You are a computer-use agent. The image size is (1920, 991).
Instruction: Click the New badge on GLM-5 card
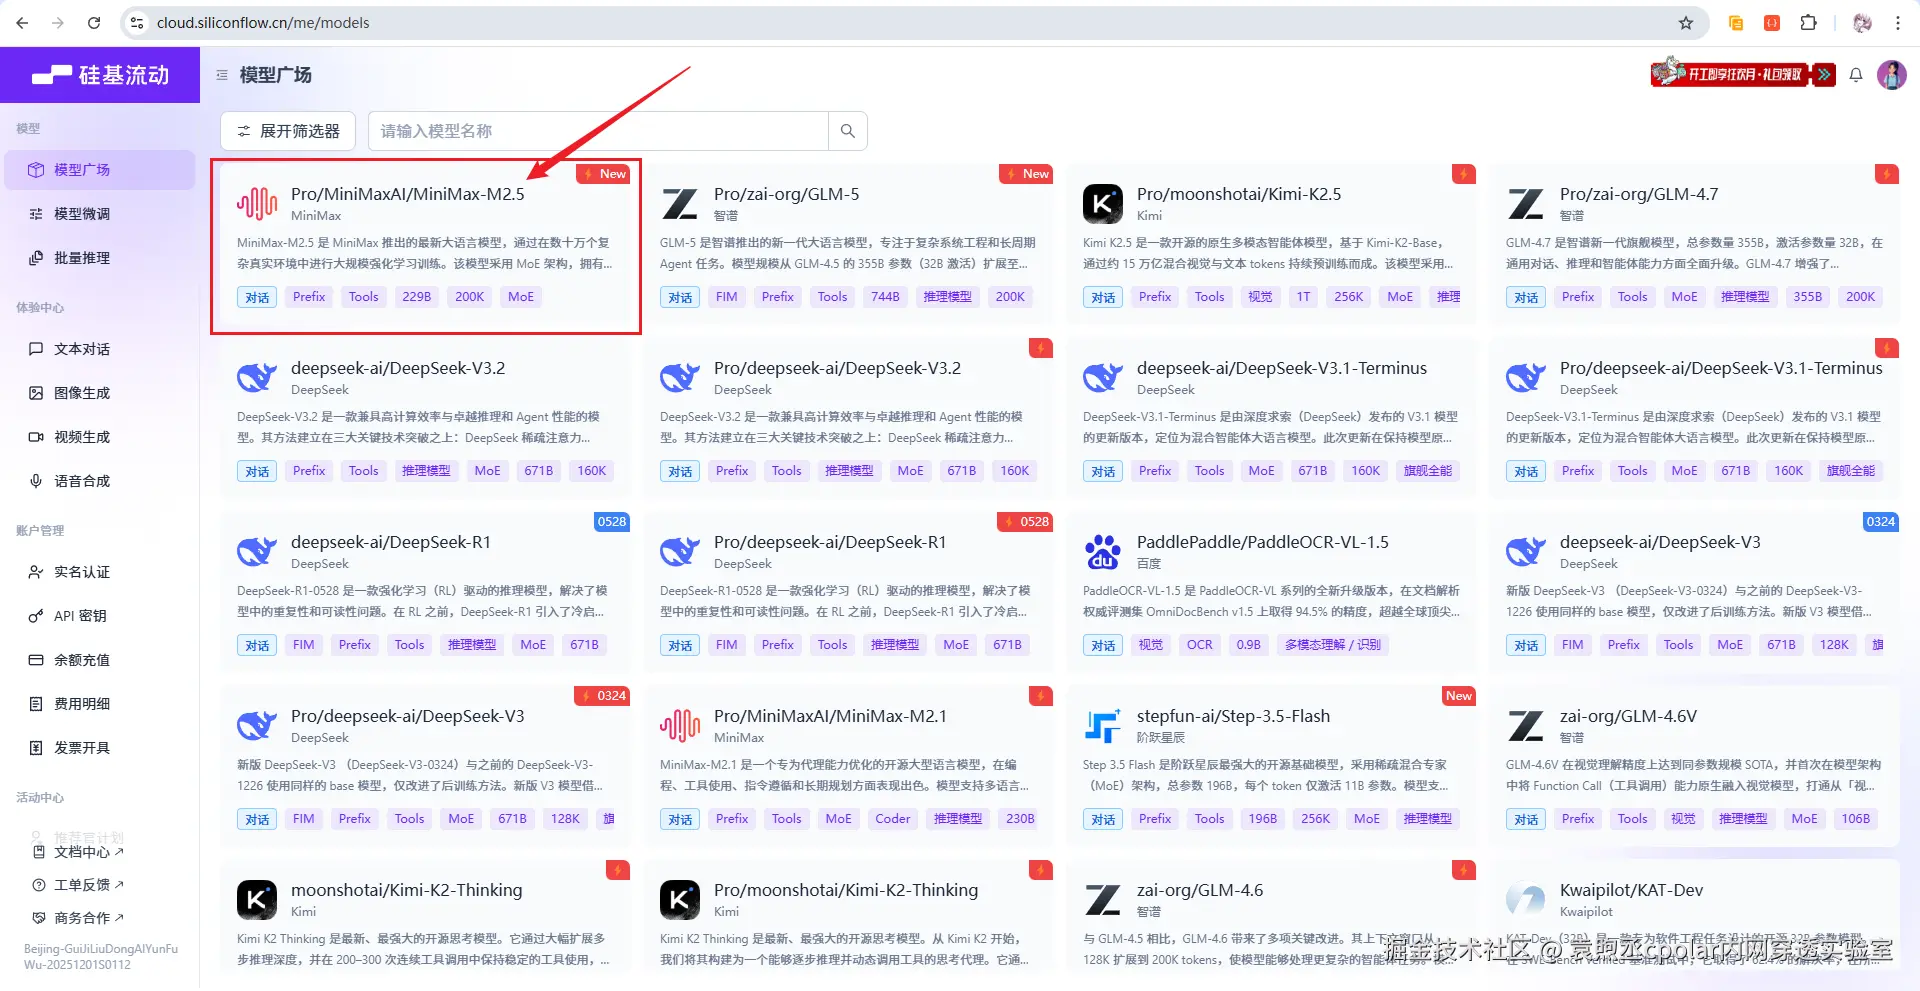pyautogui.click(x=1026, y=174)
